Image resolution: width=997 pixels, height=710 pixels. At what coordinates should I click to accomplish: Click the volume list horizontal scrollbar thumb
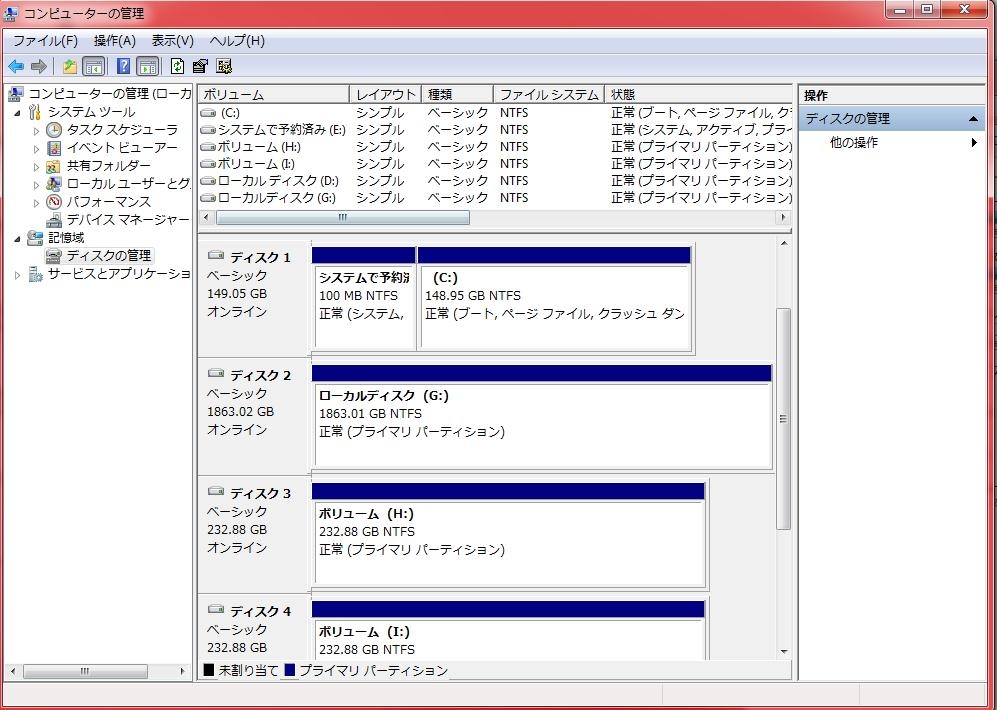point(343,217)
